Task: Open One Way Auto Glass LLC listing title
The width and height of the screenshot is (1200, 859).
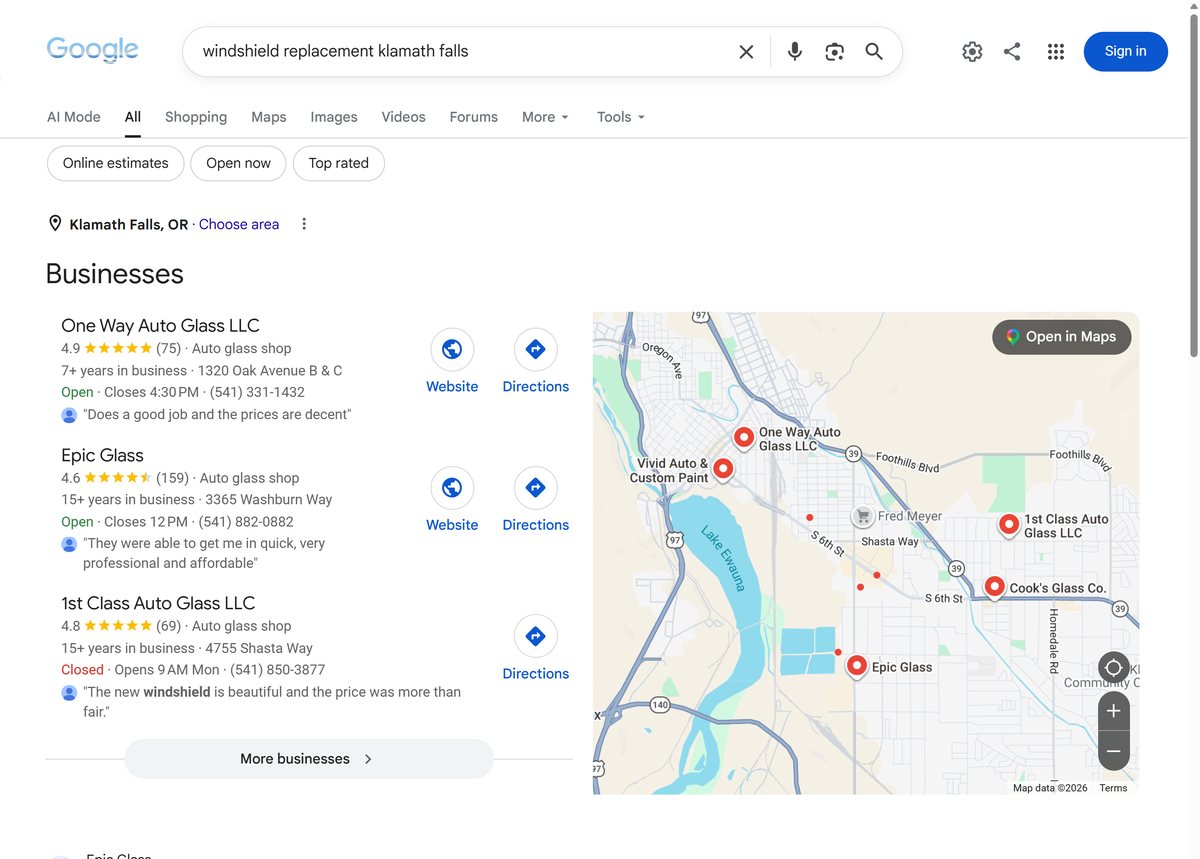Action: tap(160, 325)
